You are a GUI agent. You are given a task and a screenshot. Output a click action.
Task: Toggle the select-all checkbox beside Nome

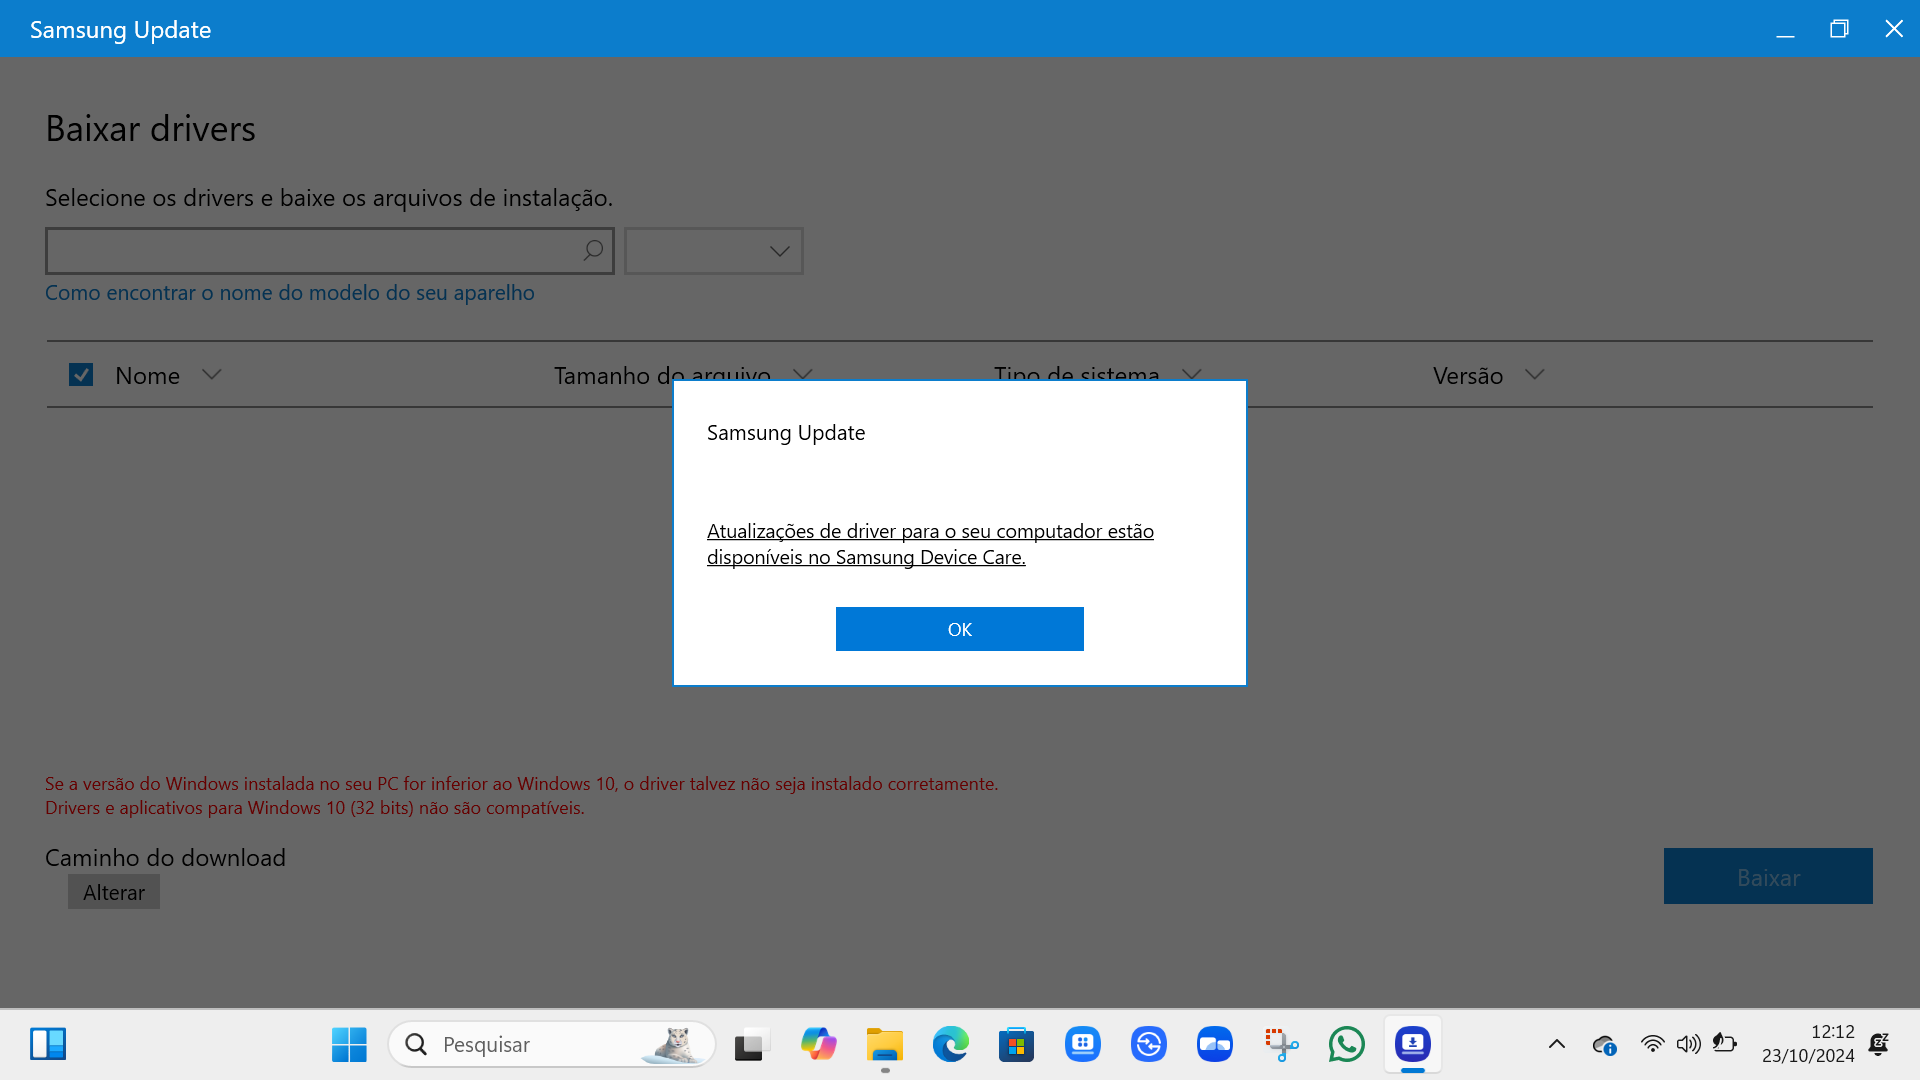(x=81, y=375)
